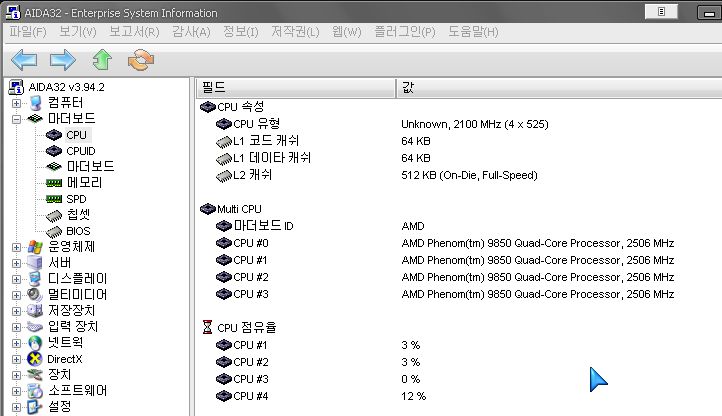Viewport: 722px width, 416px height.
Task: Click the 저장장치 storage drive icon
Action: (35, 311)
